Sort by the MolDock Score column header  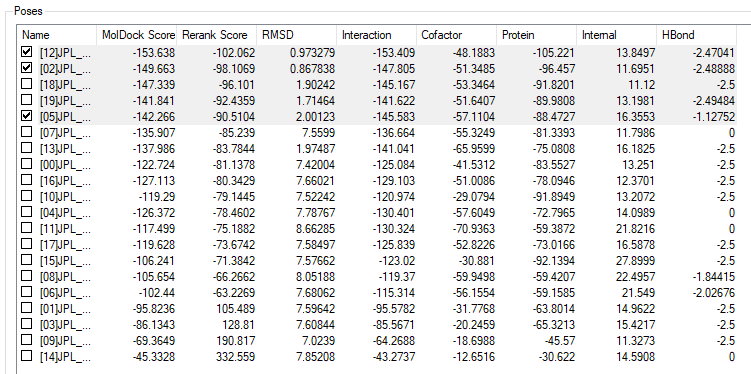(x=137, y=35)
